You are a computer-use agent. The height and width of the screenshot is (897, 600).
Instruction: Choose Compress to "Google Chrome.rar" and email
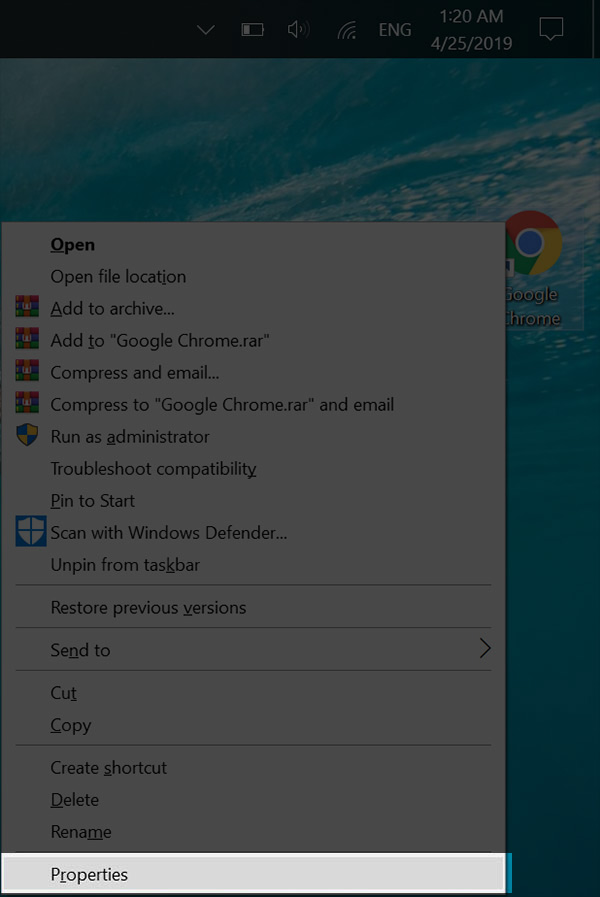point(253,405)
